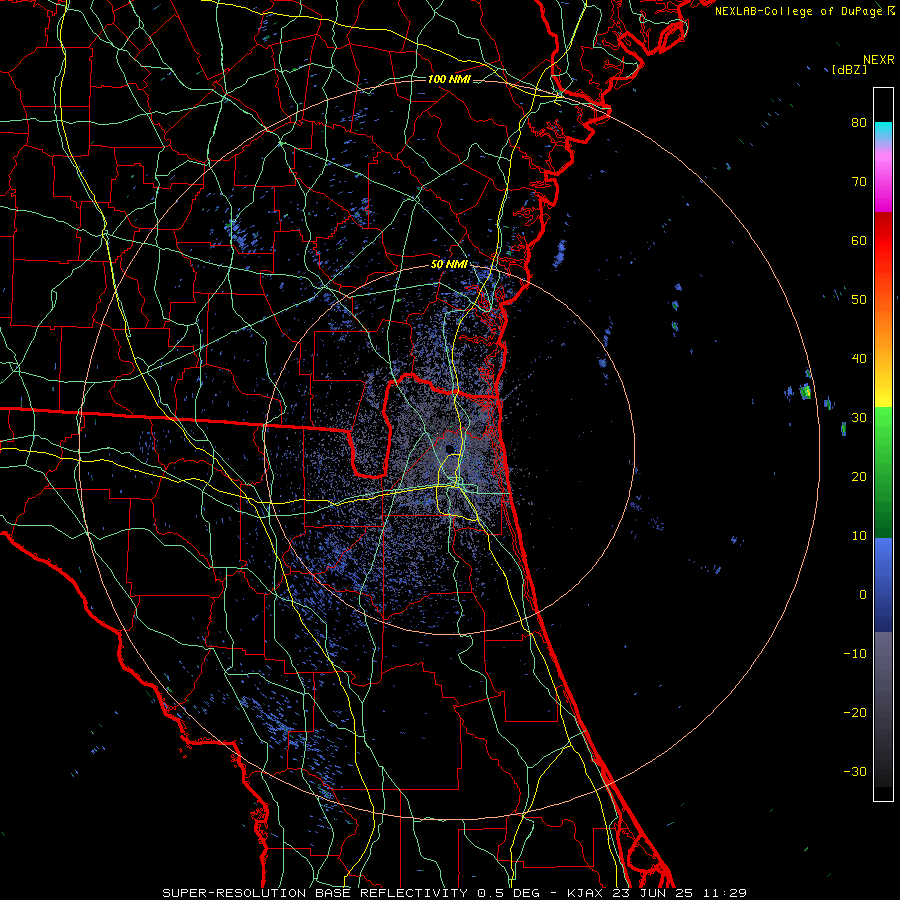
Task: Click the "NEXR" label above the color scale
Action: point(879,60)
